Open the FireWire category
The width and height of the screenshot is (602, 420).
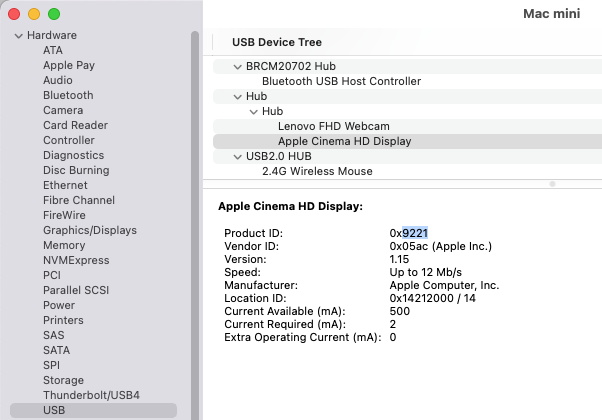pyautogui.click(x=64, y=215)
